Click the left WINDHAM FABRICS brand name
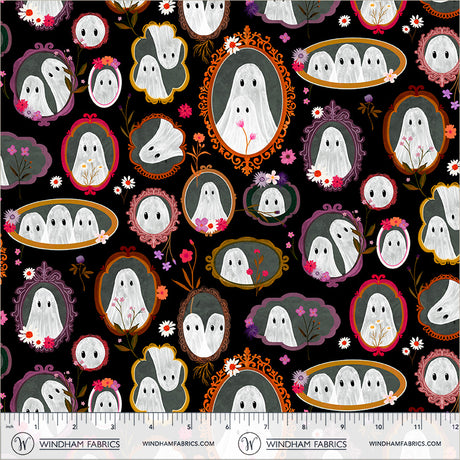This screenshot has width=460, height=460. (80, 444)
